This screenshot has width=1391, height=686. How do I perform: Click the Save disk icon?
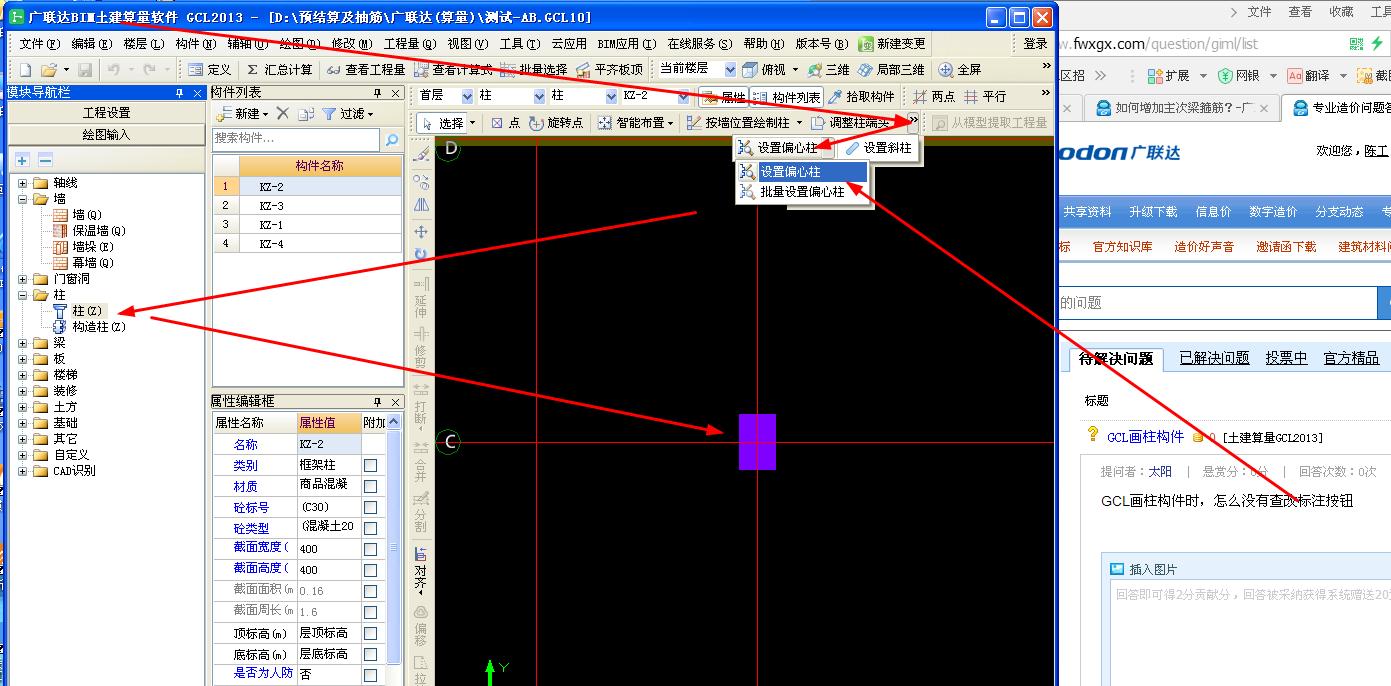tap(85, 70)
